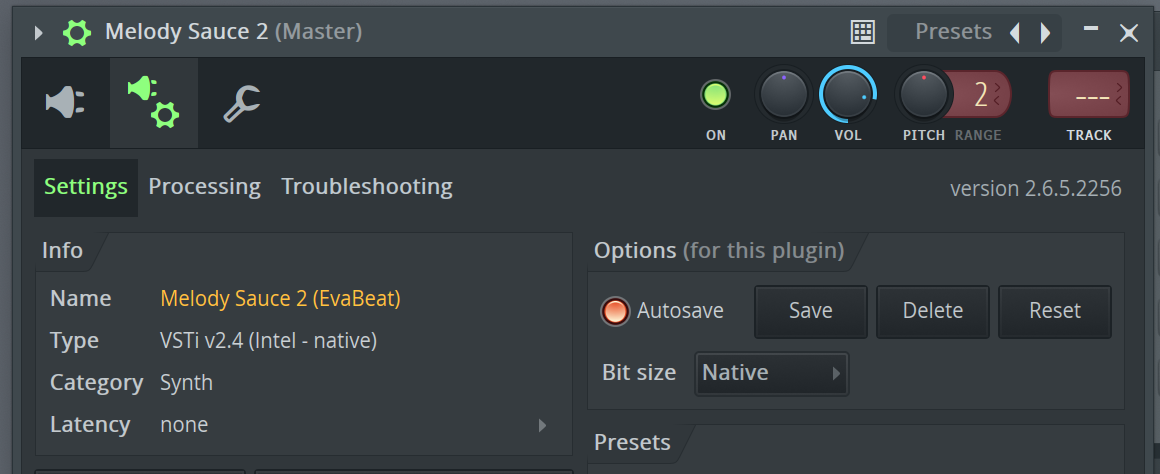Open the Presets dropdown in title bar

pyautogui.click(x=953, y=32)
